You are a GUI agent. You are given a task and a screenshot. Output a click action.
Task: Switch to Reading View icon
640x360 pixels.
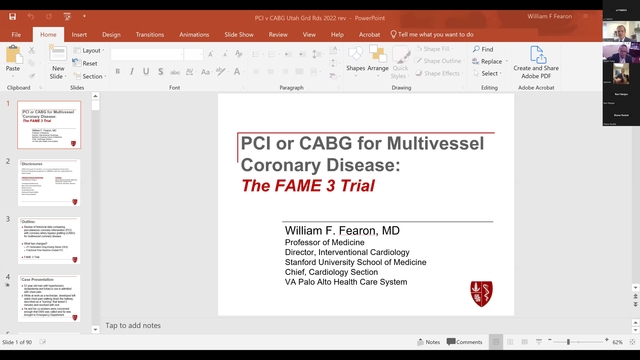(524, 342)
